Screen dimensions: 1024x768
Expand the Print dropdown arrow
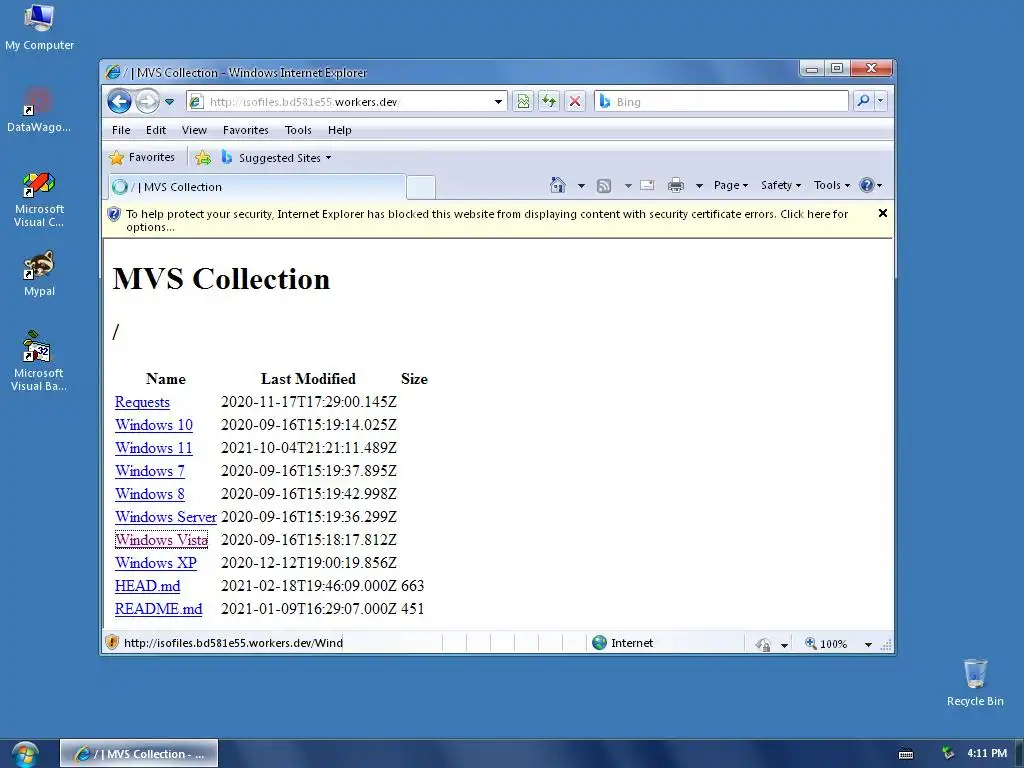(x=699, y=186)
